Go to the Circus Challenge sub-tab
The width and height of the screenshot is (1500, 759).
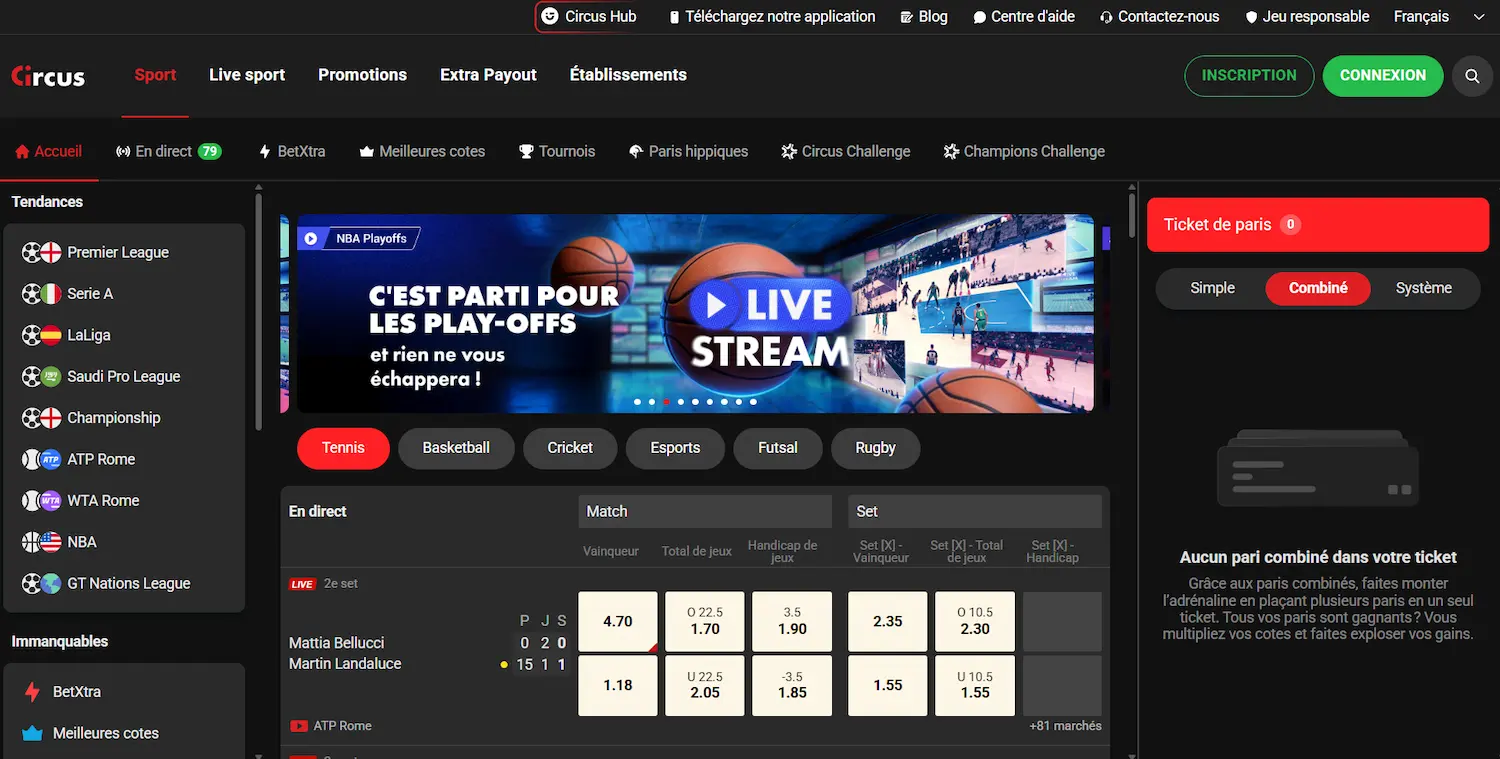point(846,152)
